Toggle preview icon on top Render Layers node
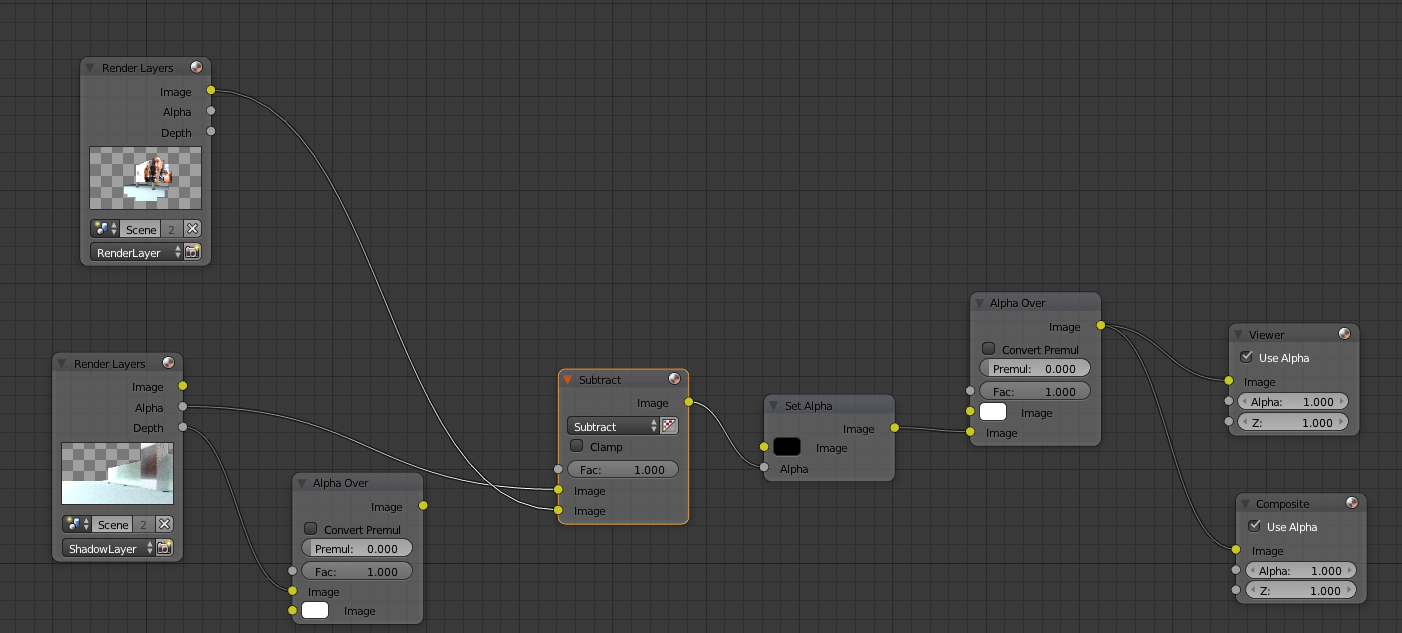 196,68
